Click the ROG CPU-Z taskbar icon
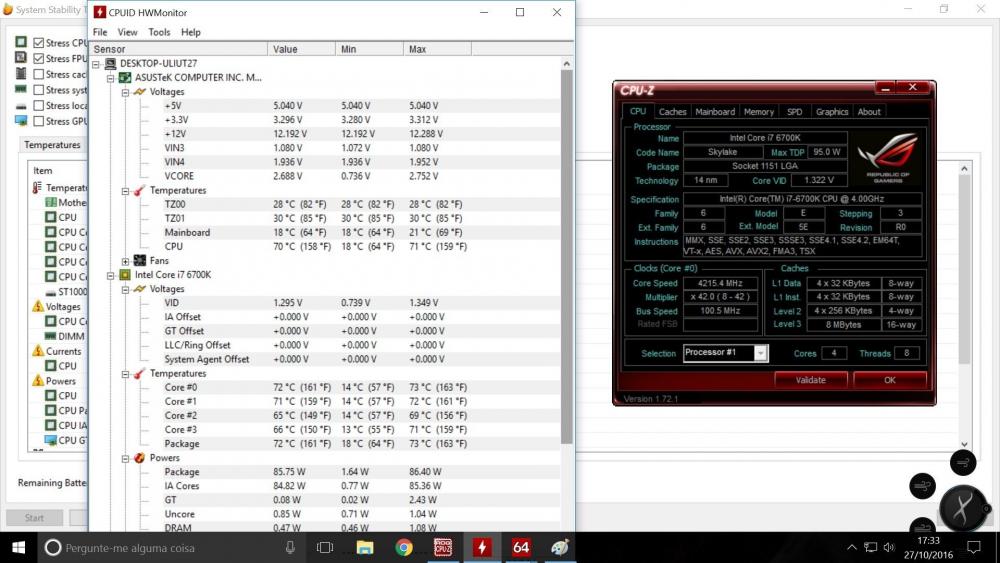 click(x=443, y=547)
